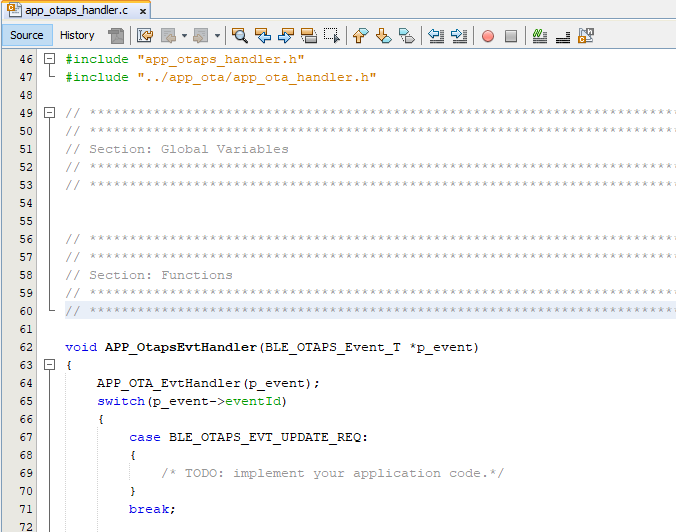
Task: Click Shift Line Right icon
Action: click(459, 35)
